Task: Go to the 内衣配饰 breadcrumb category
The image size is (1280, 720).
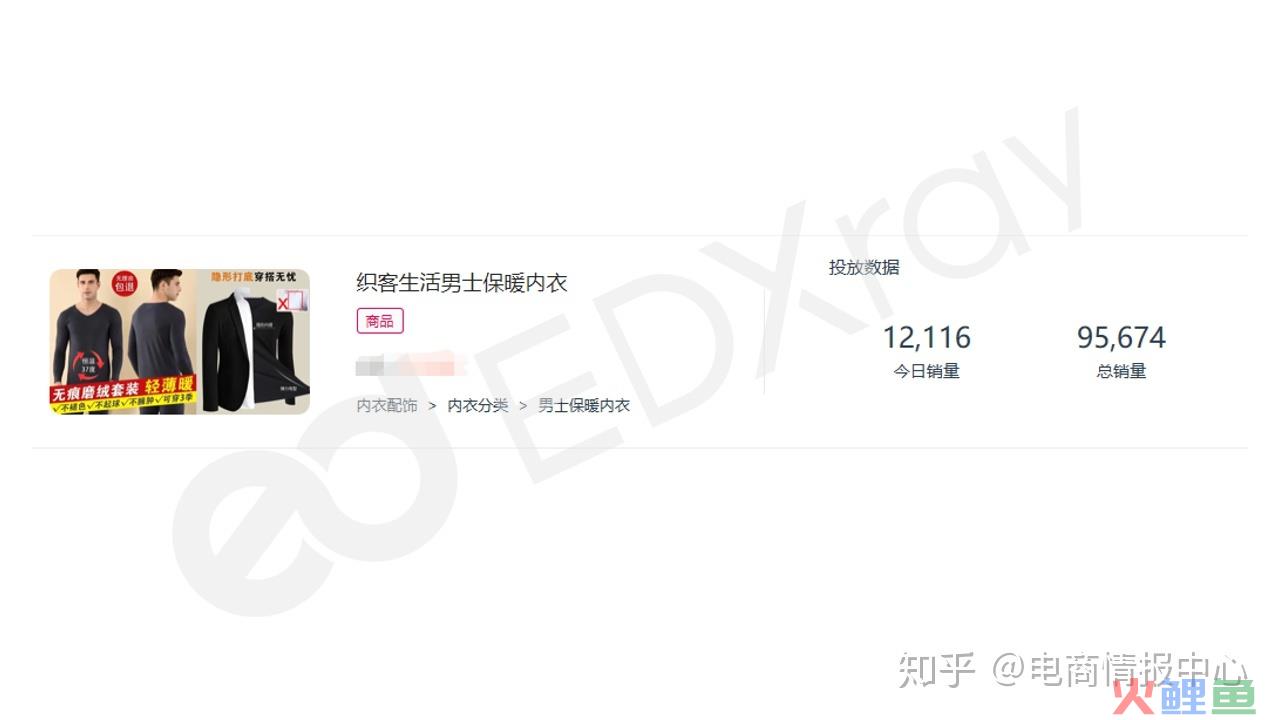Action: pyautogui.click(x=387, y=405)
